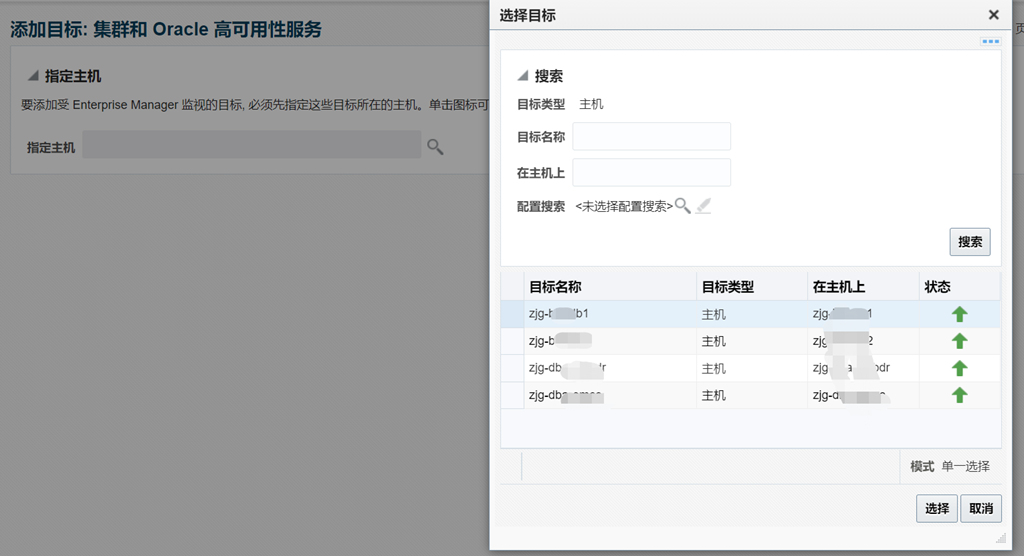The width and height of the screenshot is (1024, 556).
Task: Click the 选择 button
Action: coord(936,508)
